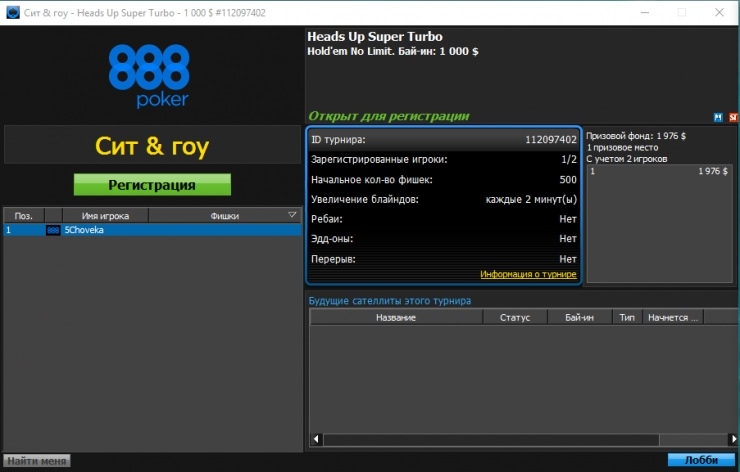Sort satellites by the Название column
This screenshot has width=740, height=472.
[396, 317]
